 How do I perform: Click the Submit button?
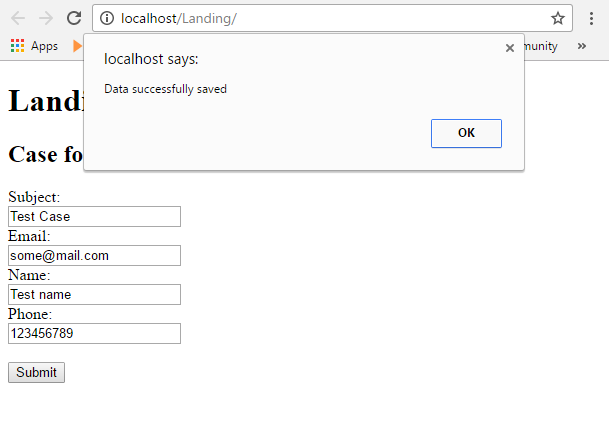(37, 372)
